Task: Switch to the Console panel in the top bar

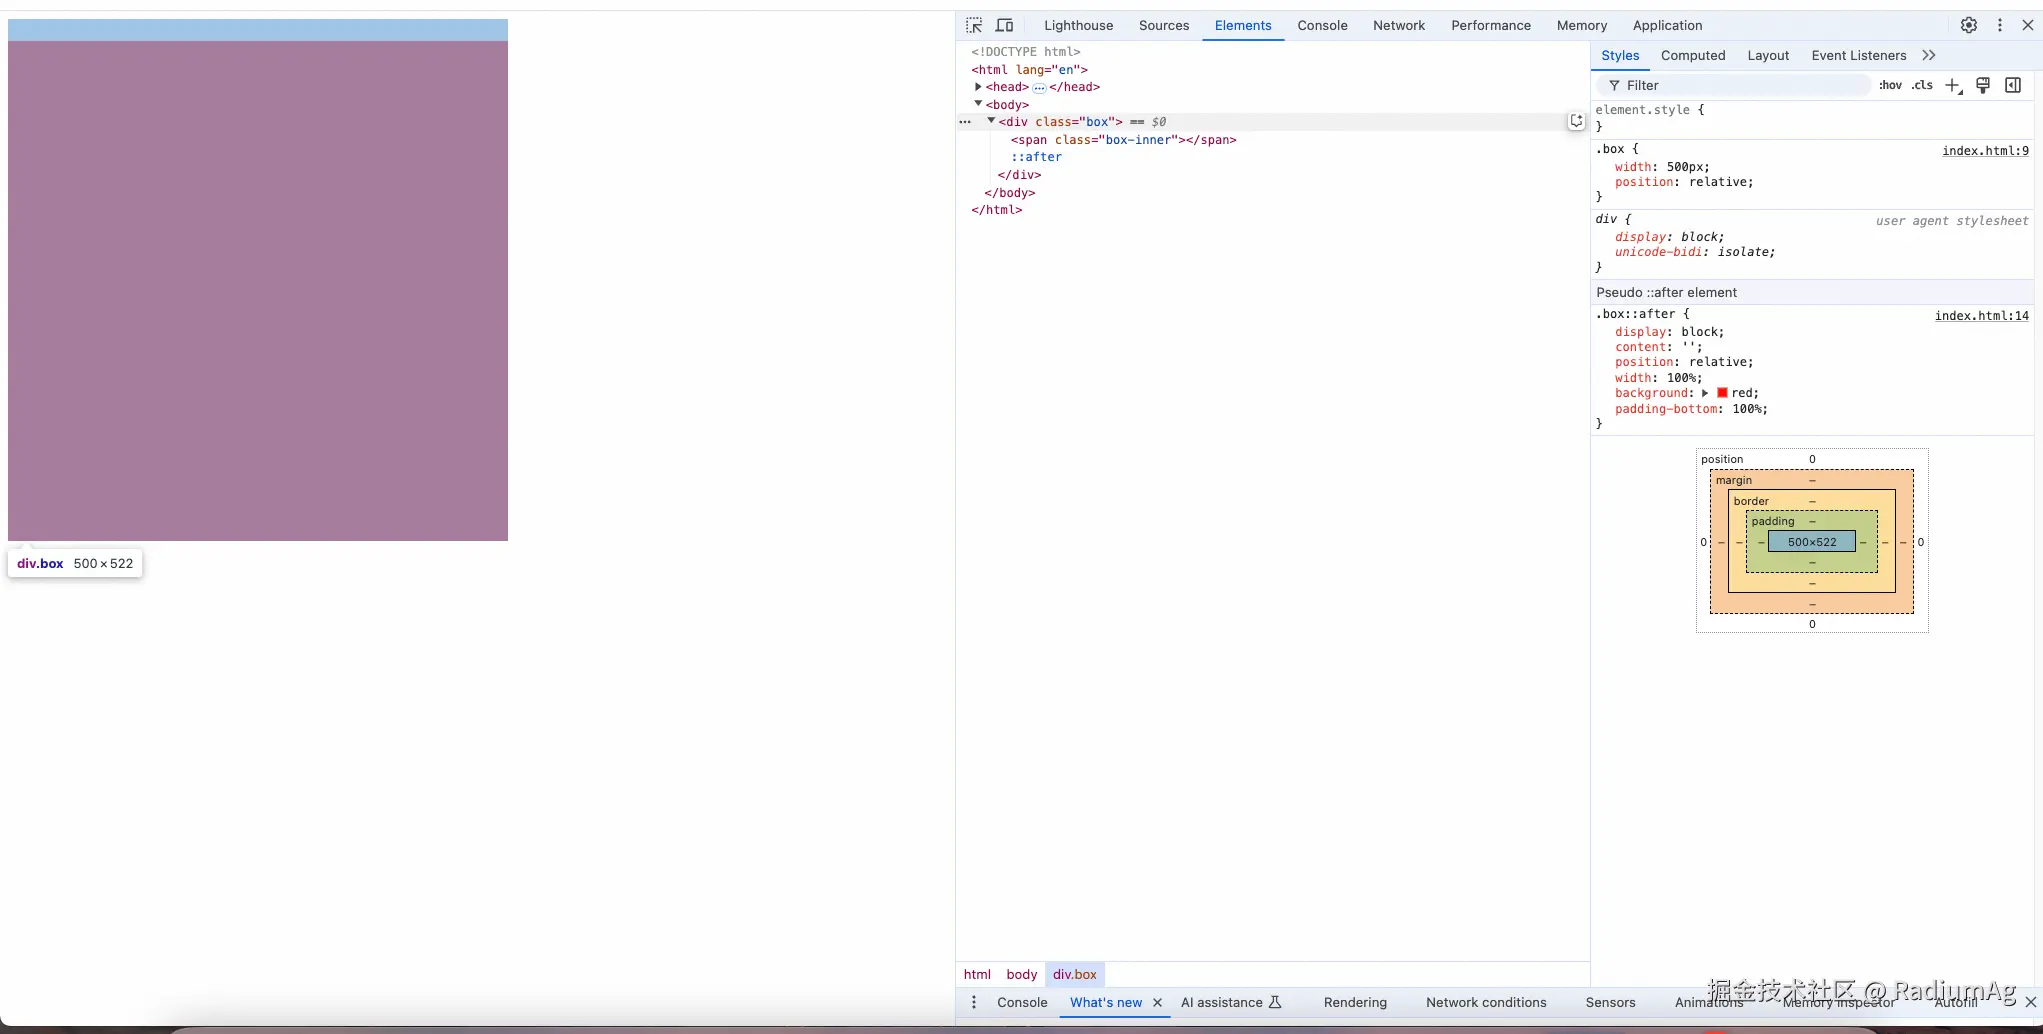Action: [1322, 25]
